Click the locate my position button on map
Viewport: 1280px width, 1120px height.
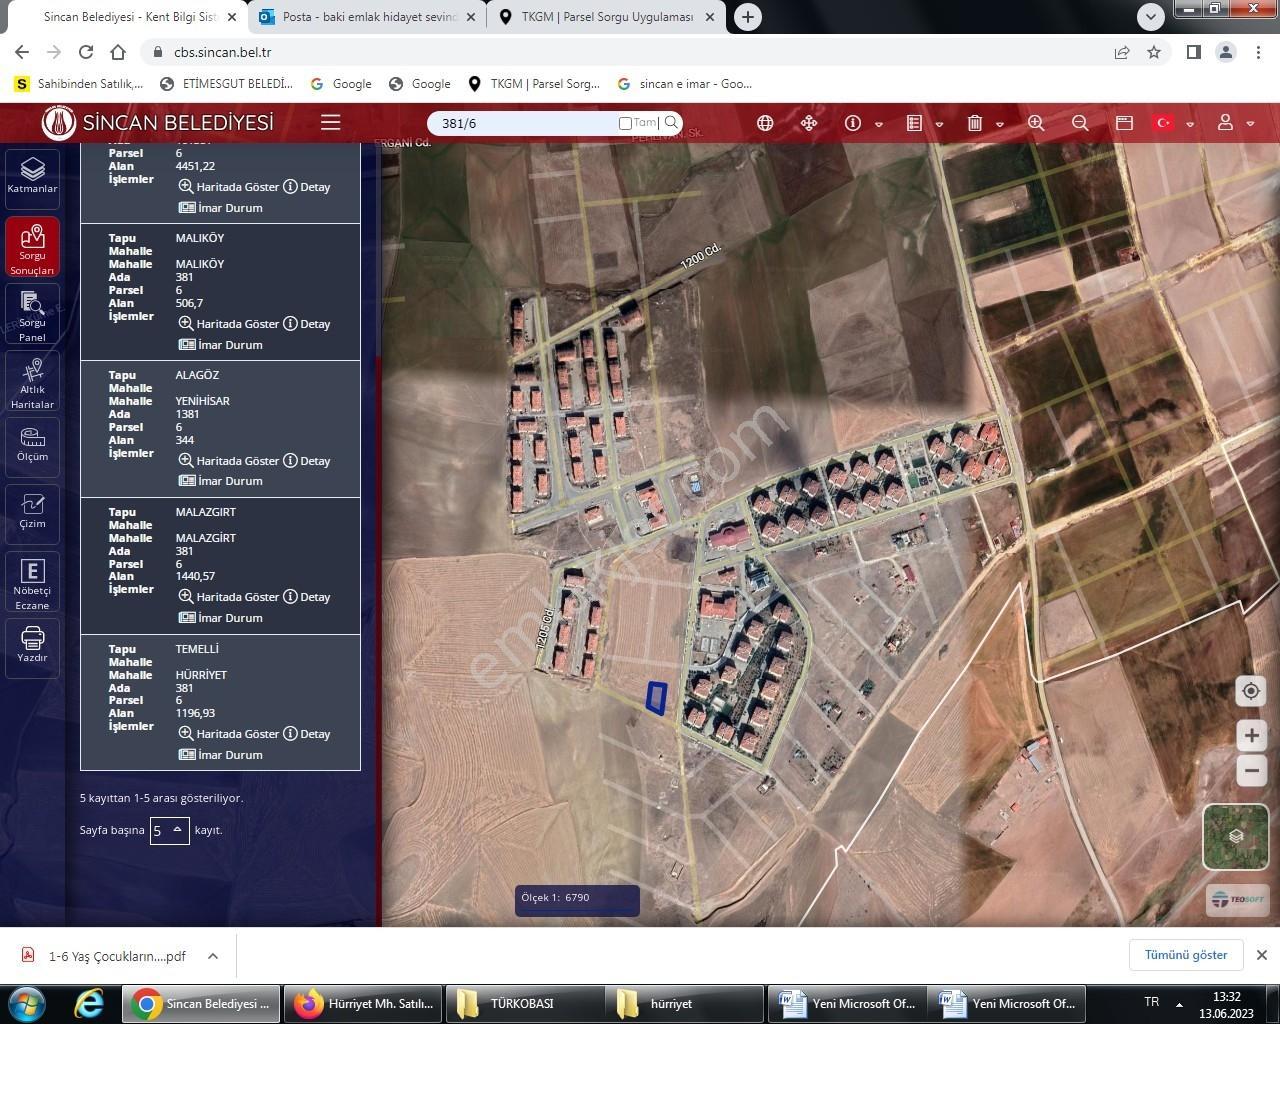pos(1251,691)
